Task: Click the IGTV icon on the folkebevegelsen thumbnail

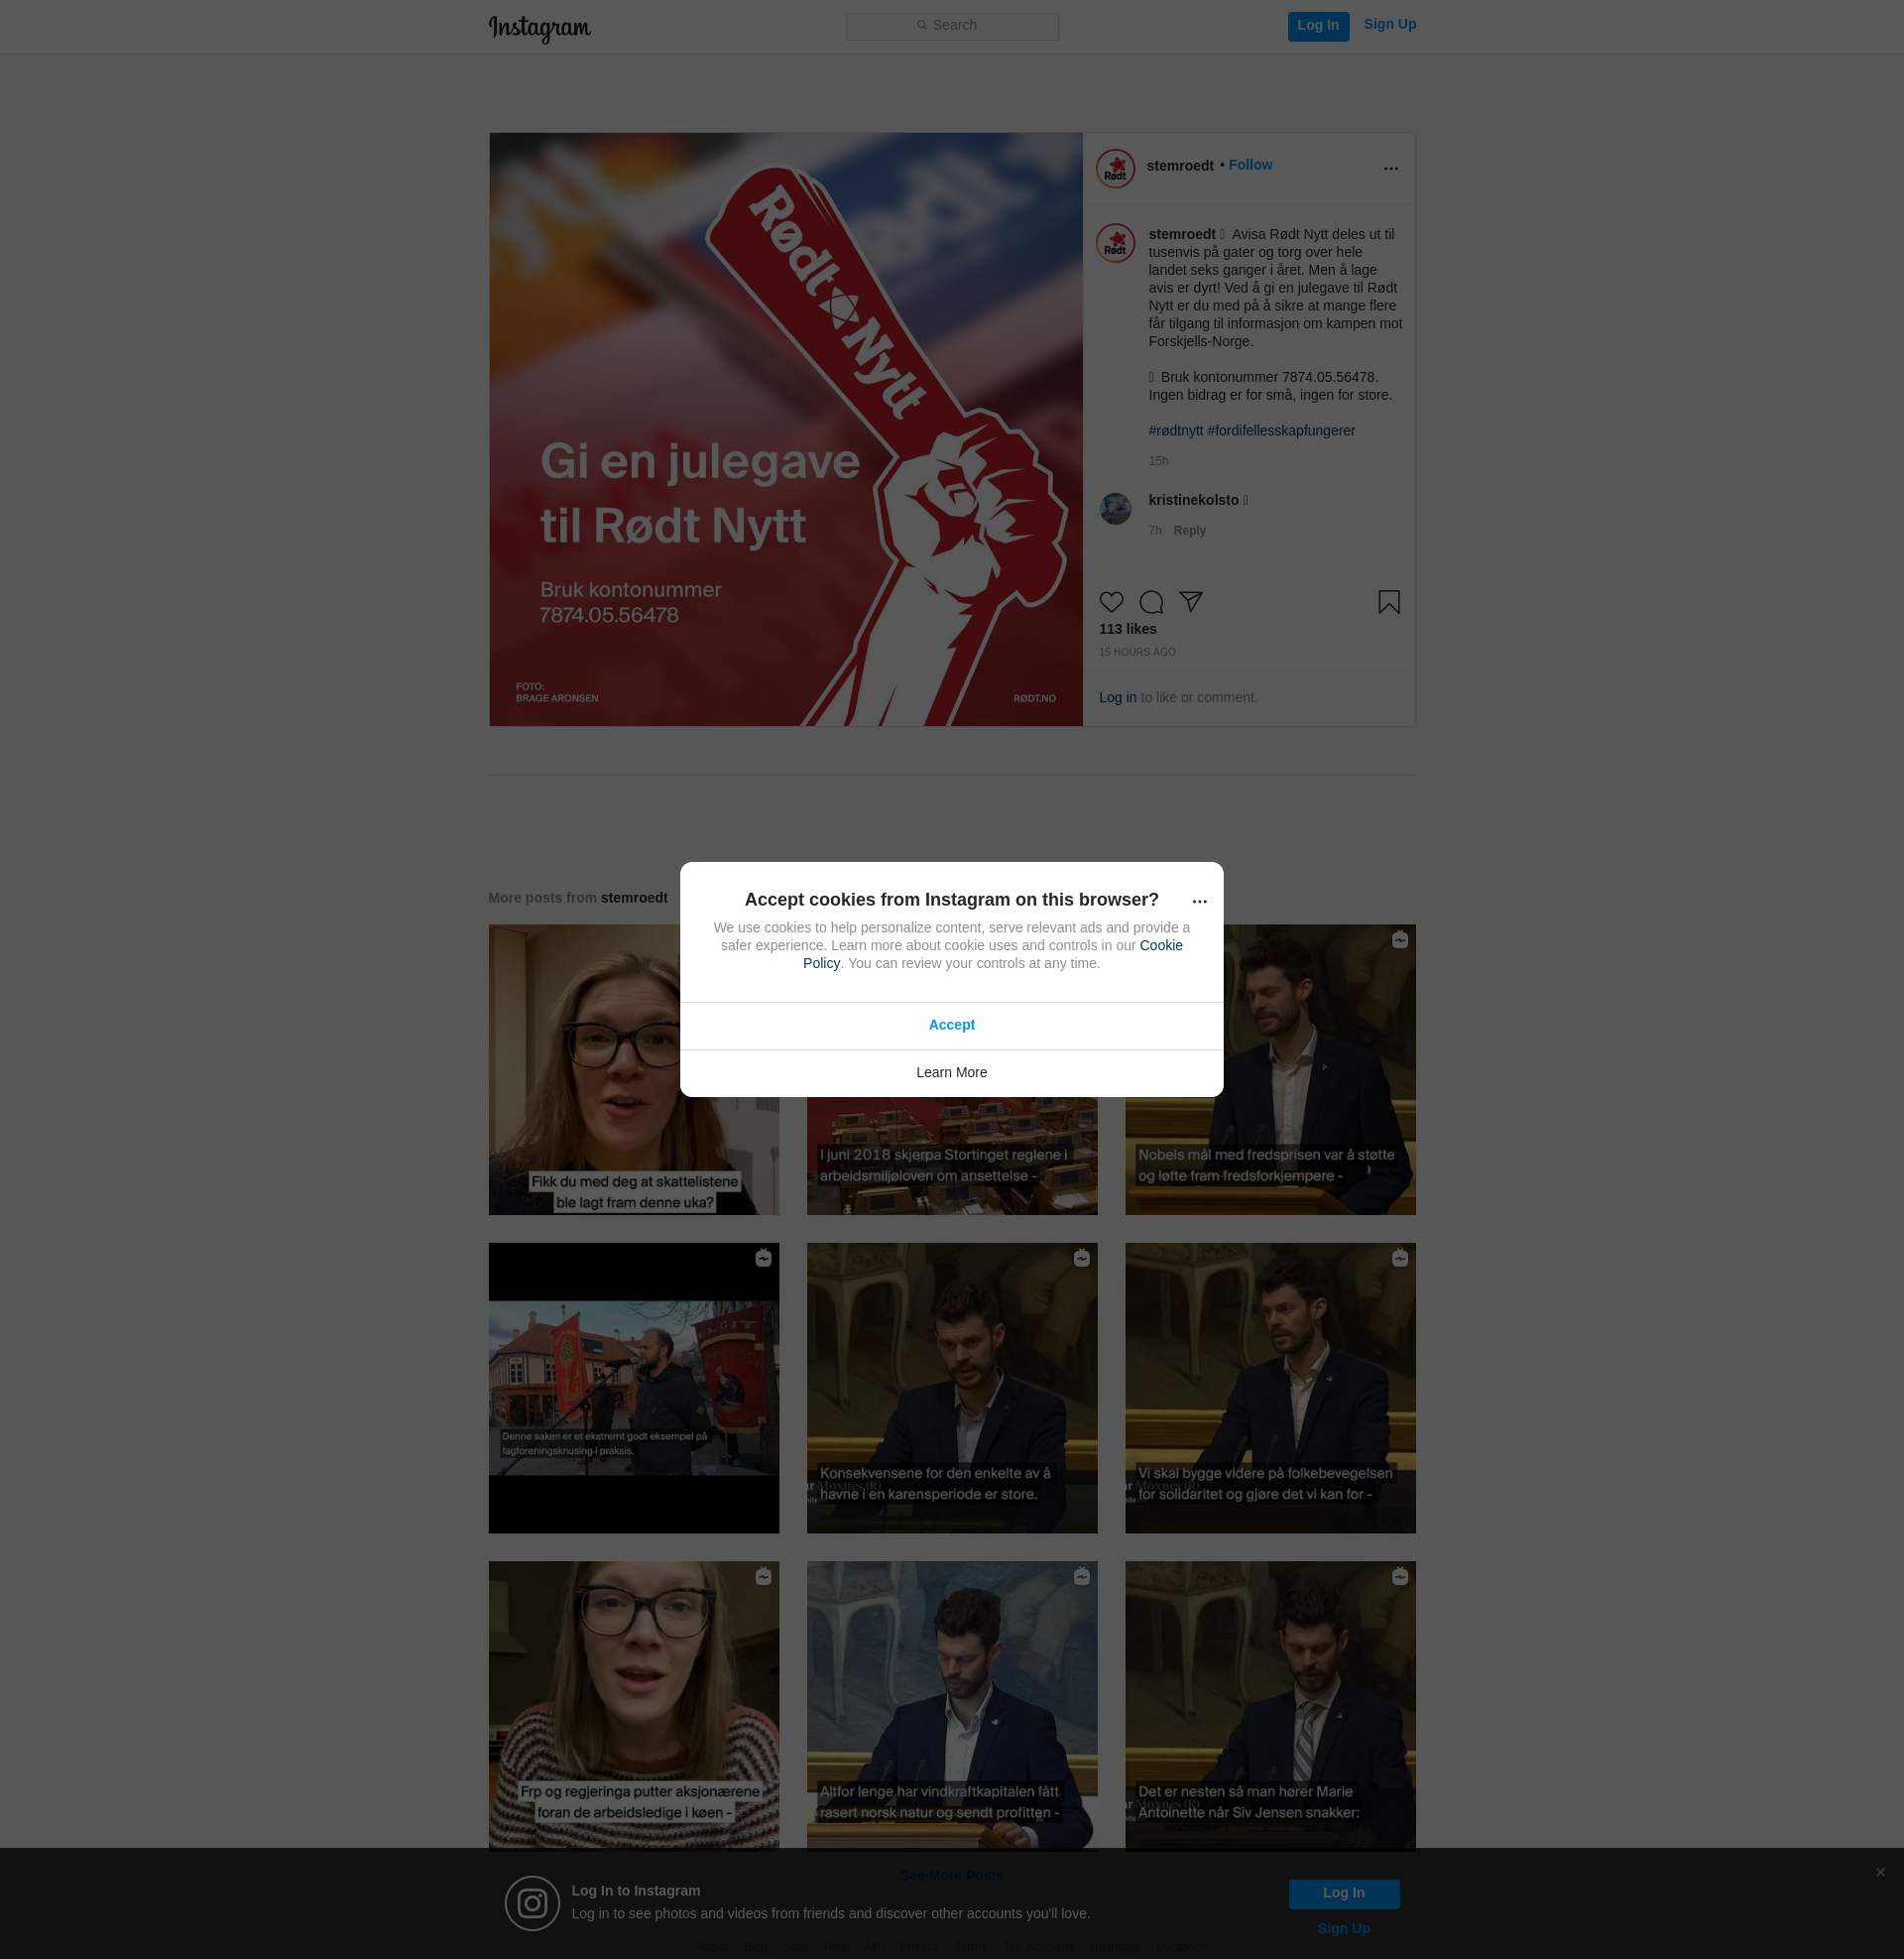Action: pos(1399,1258)
